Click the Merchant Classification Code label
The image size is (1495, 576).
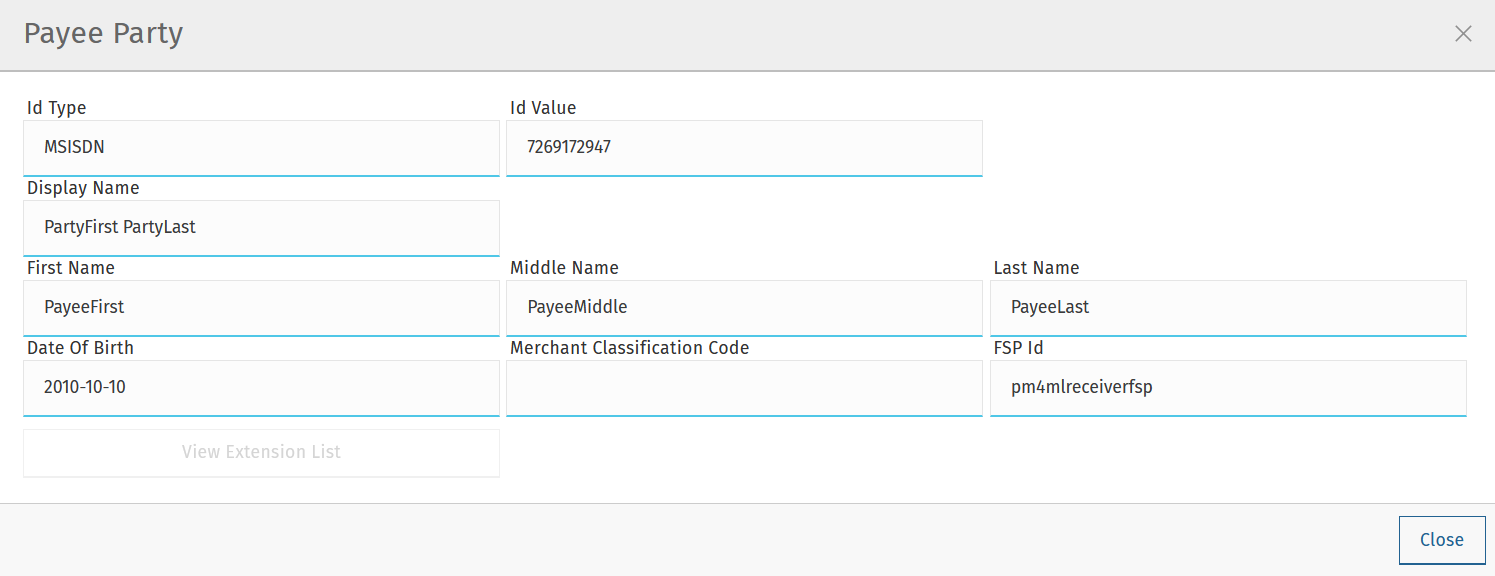tap(629, 348)
